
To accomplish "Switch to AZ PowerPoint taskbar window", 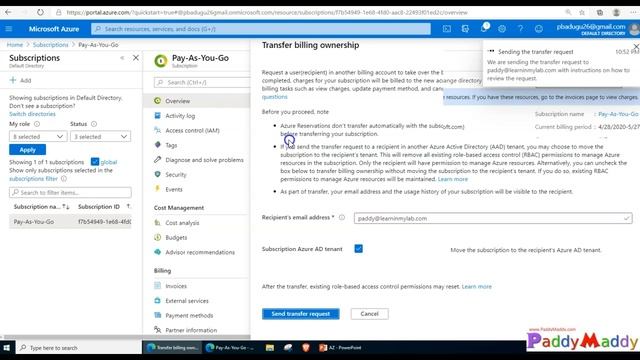I will click(x=340, y=348).
